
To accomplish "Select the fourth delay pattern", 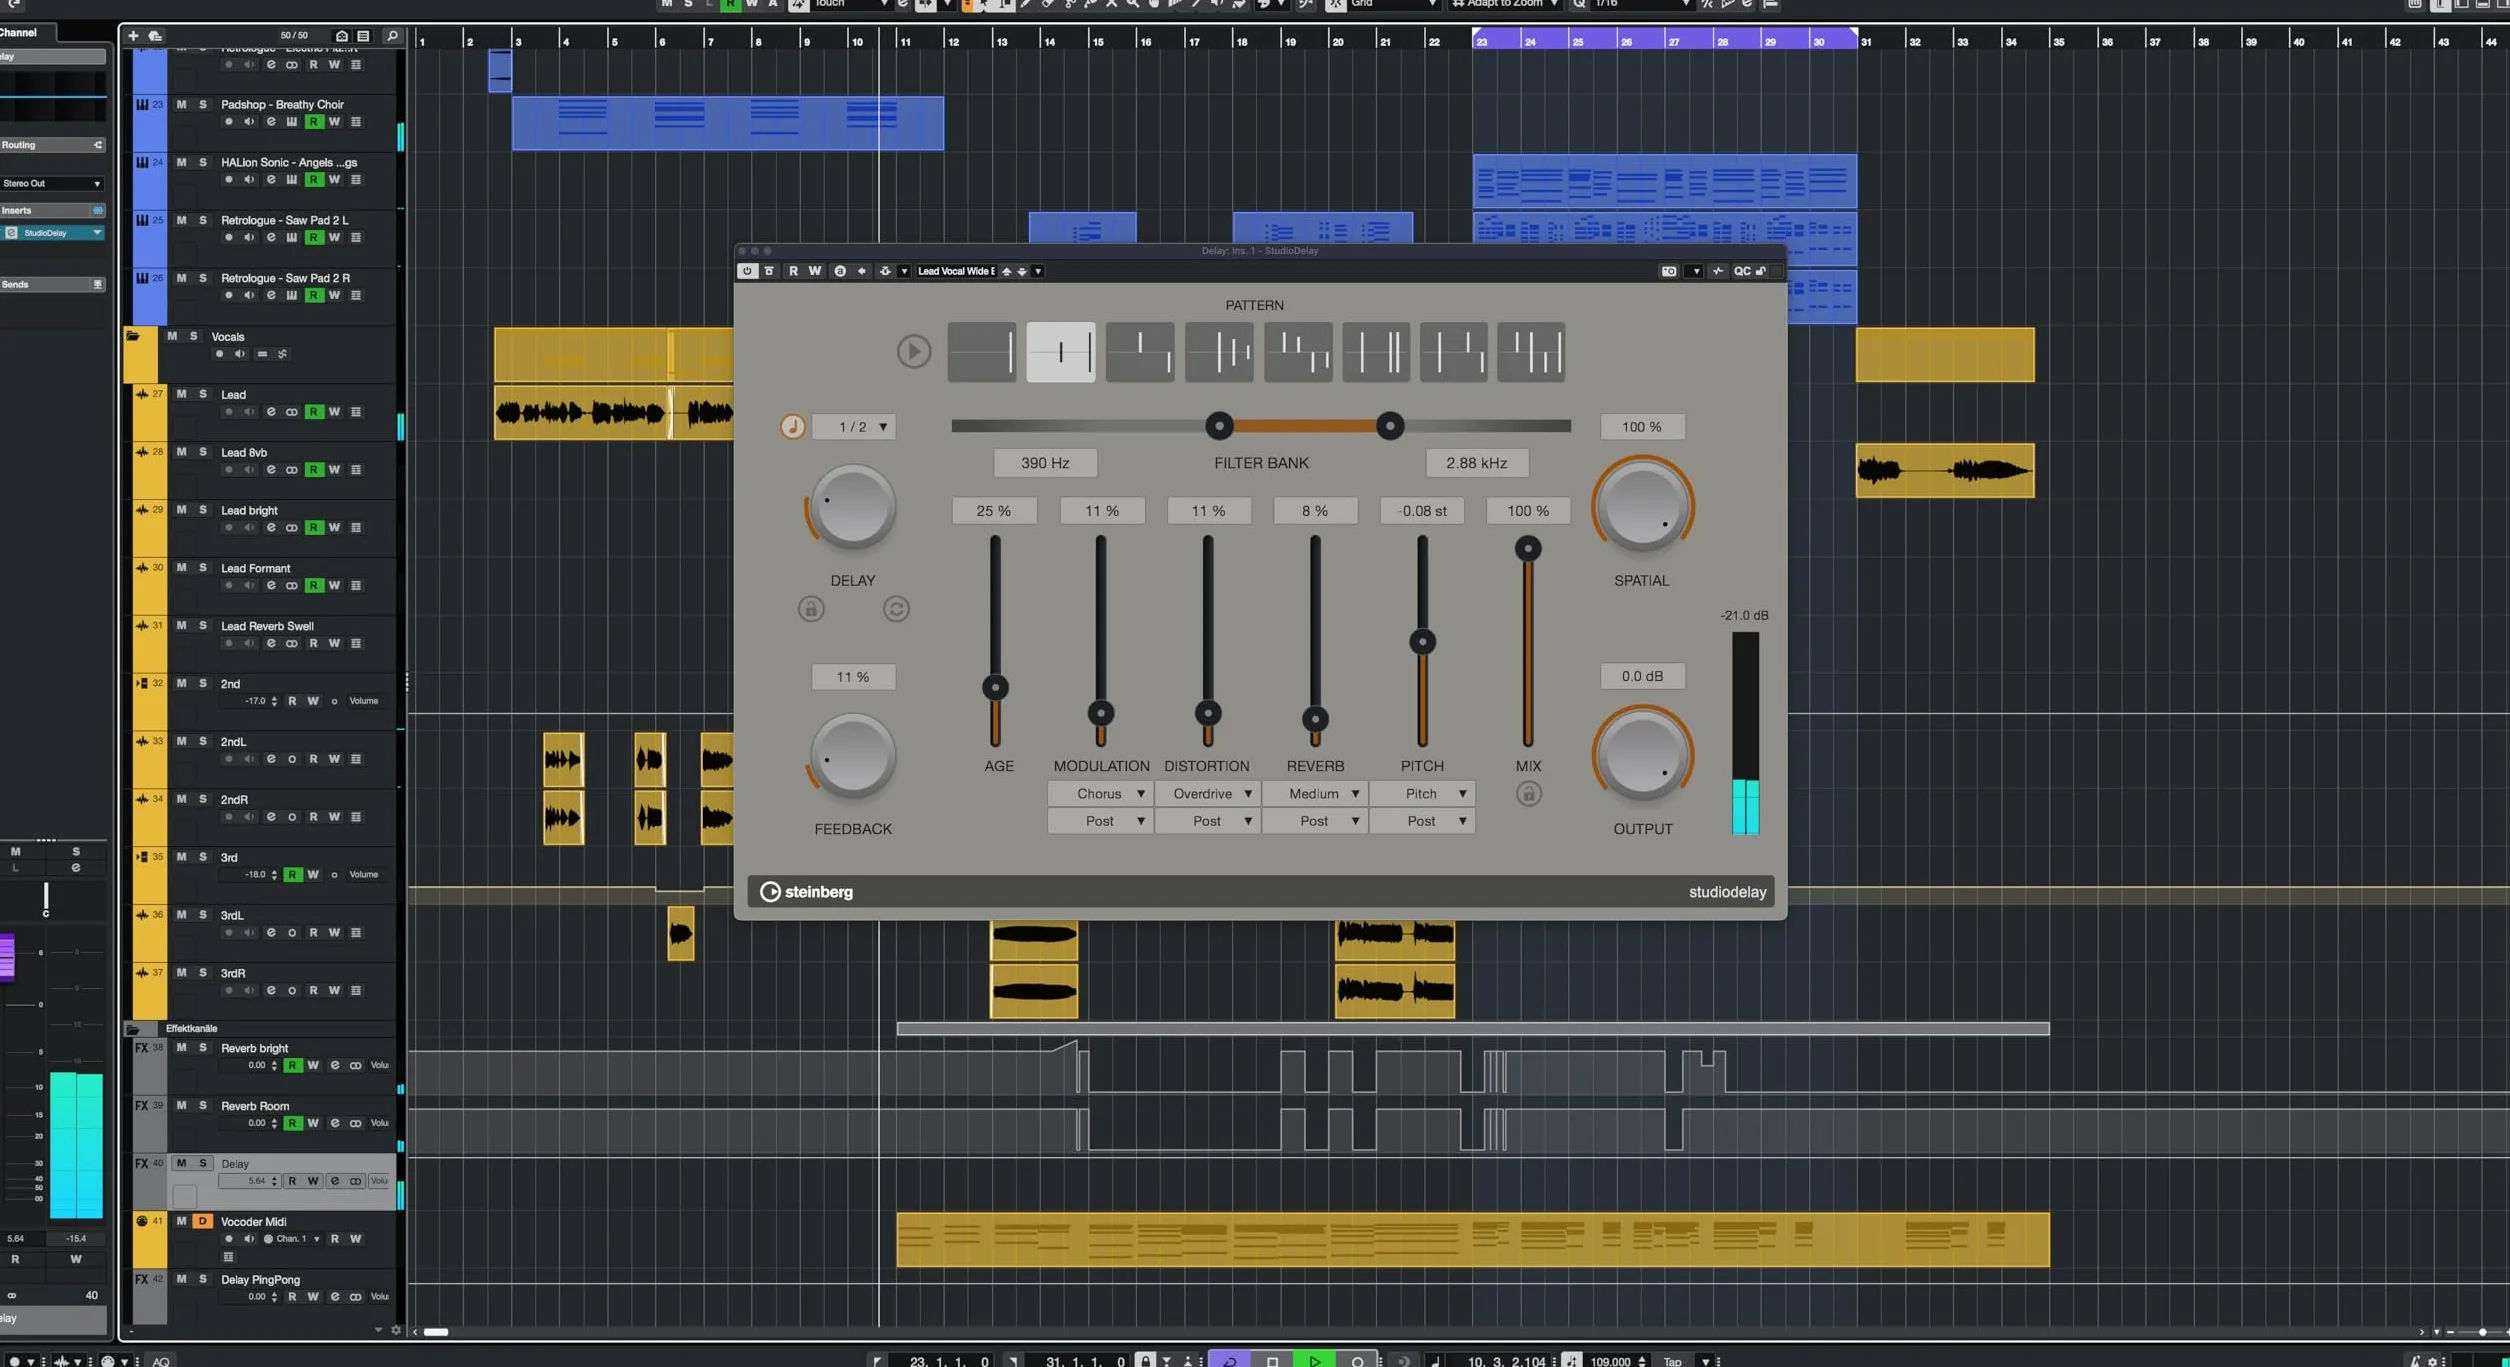I will (1219, 352).
